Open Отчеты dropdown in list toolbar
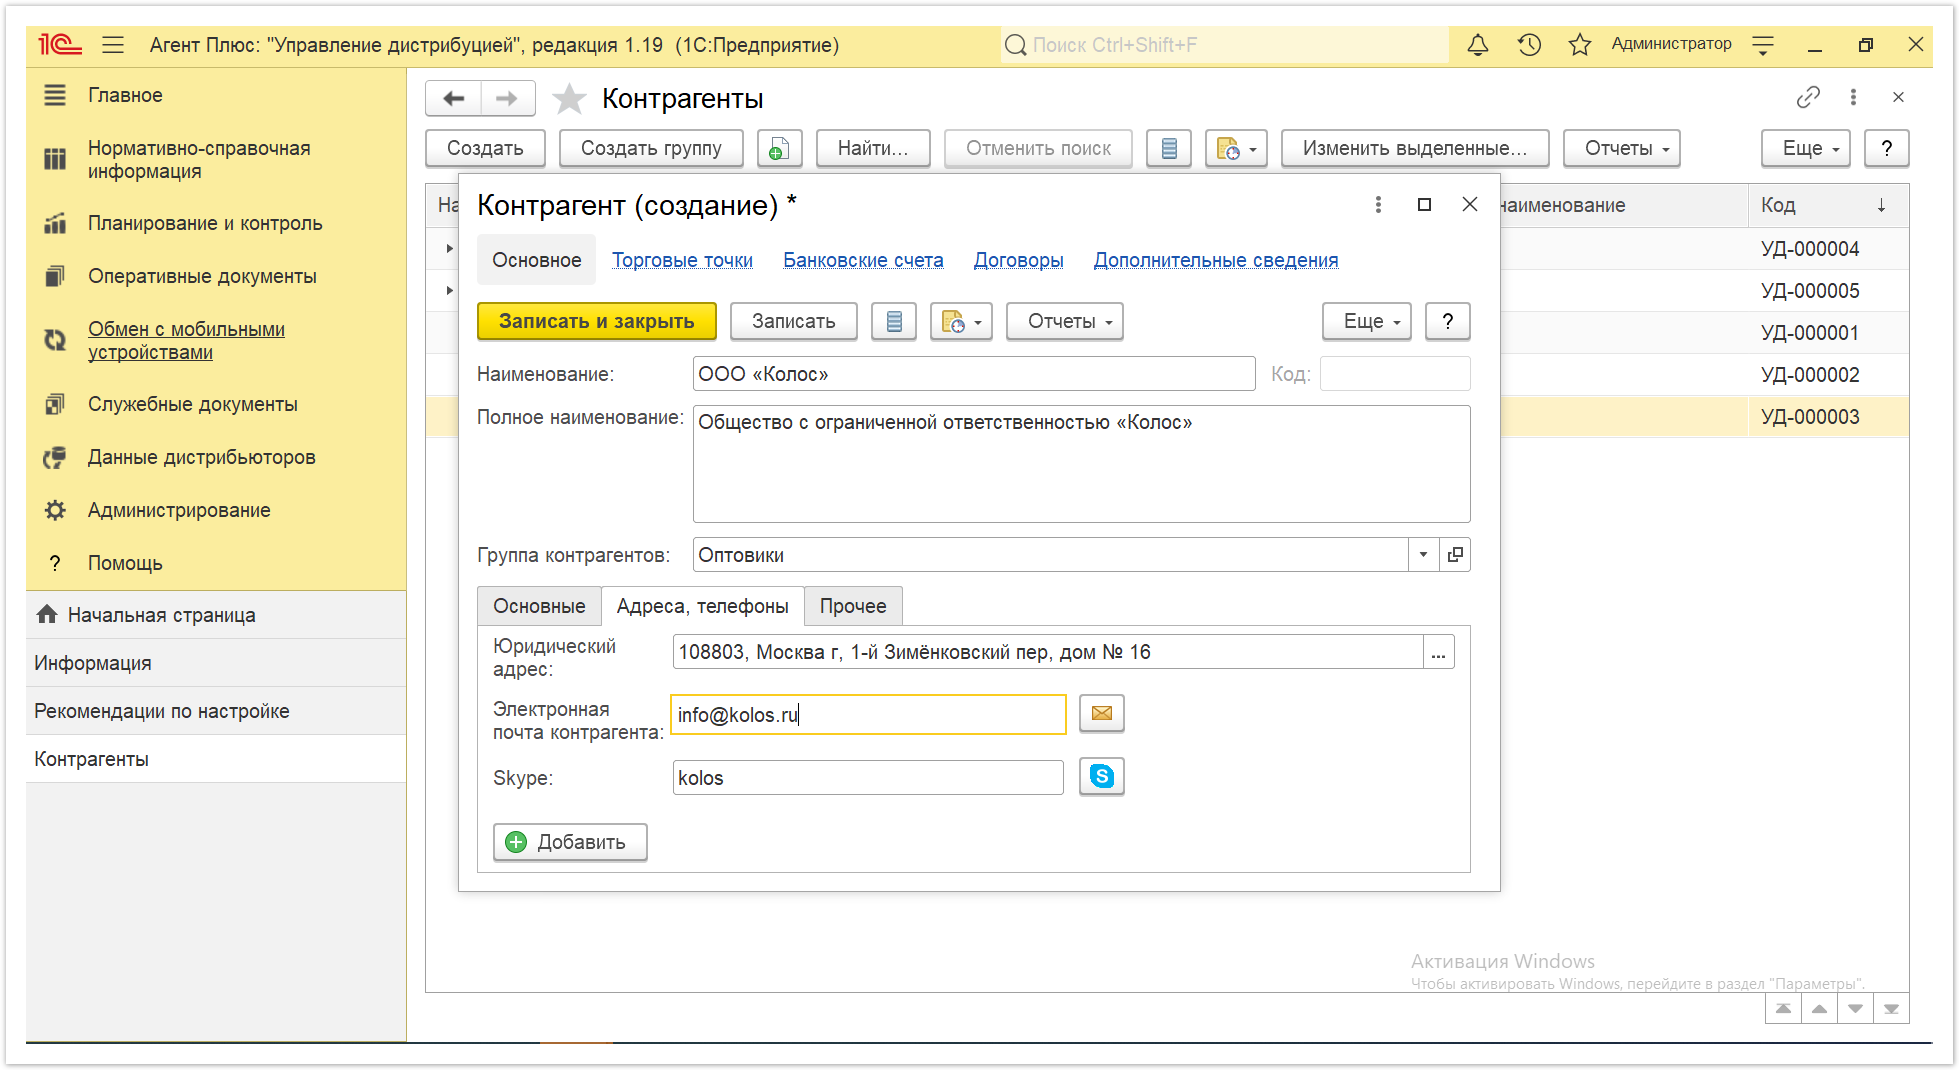The width and height of the screenshot is (1959, 1070). (1621, 148)
